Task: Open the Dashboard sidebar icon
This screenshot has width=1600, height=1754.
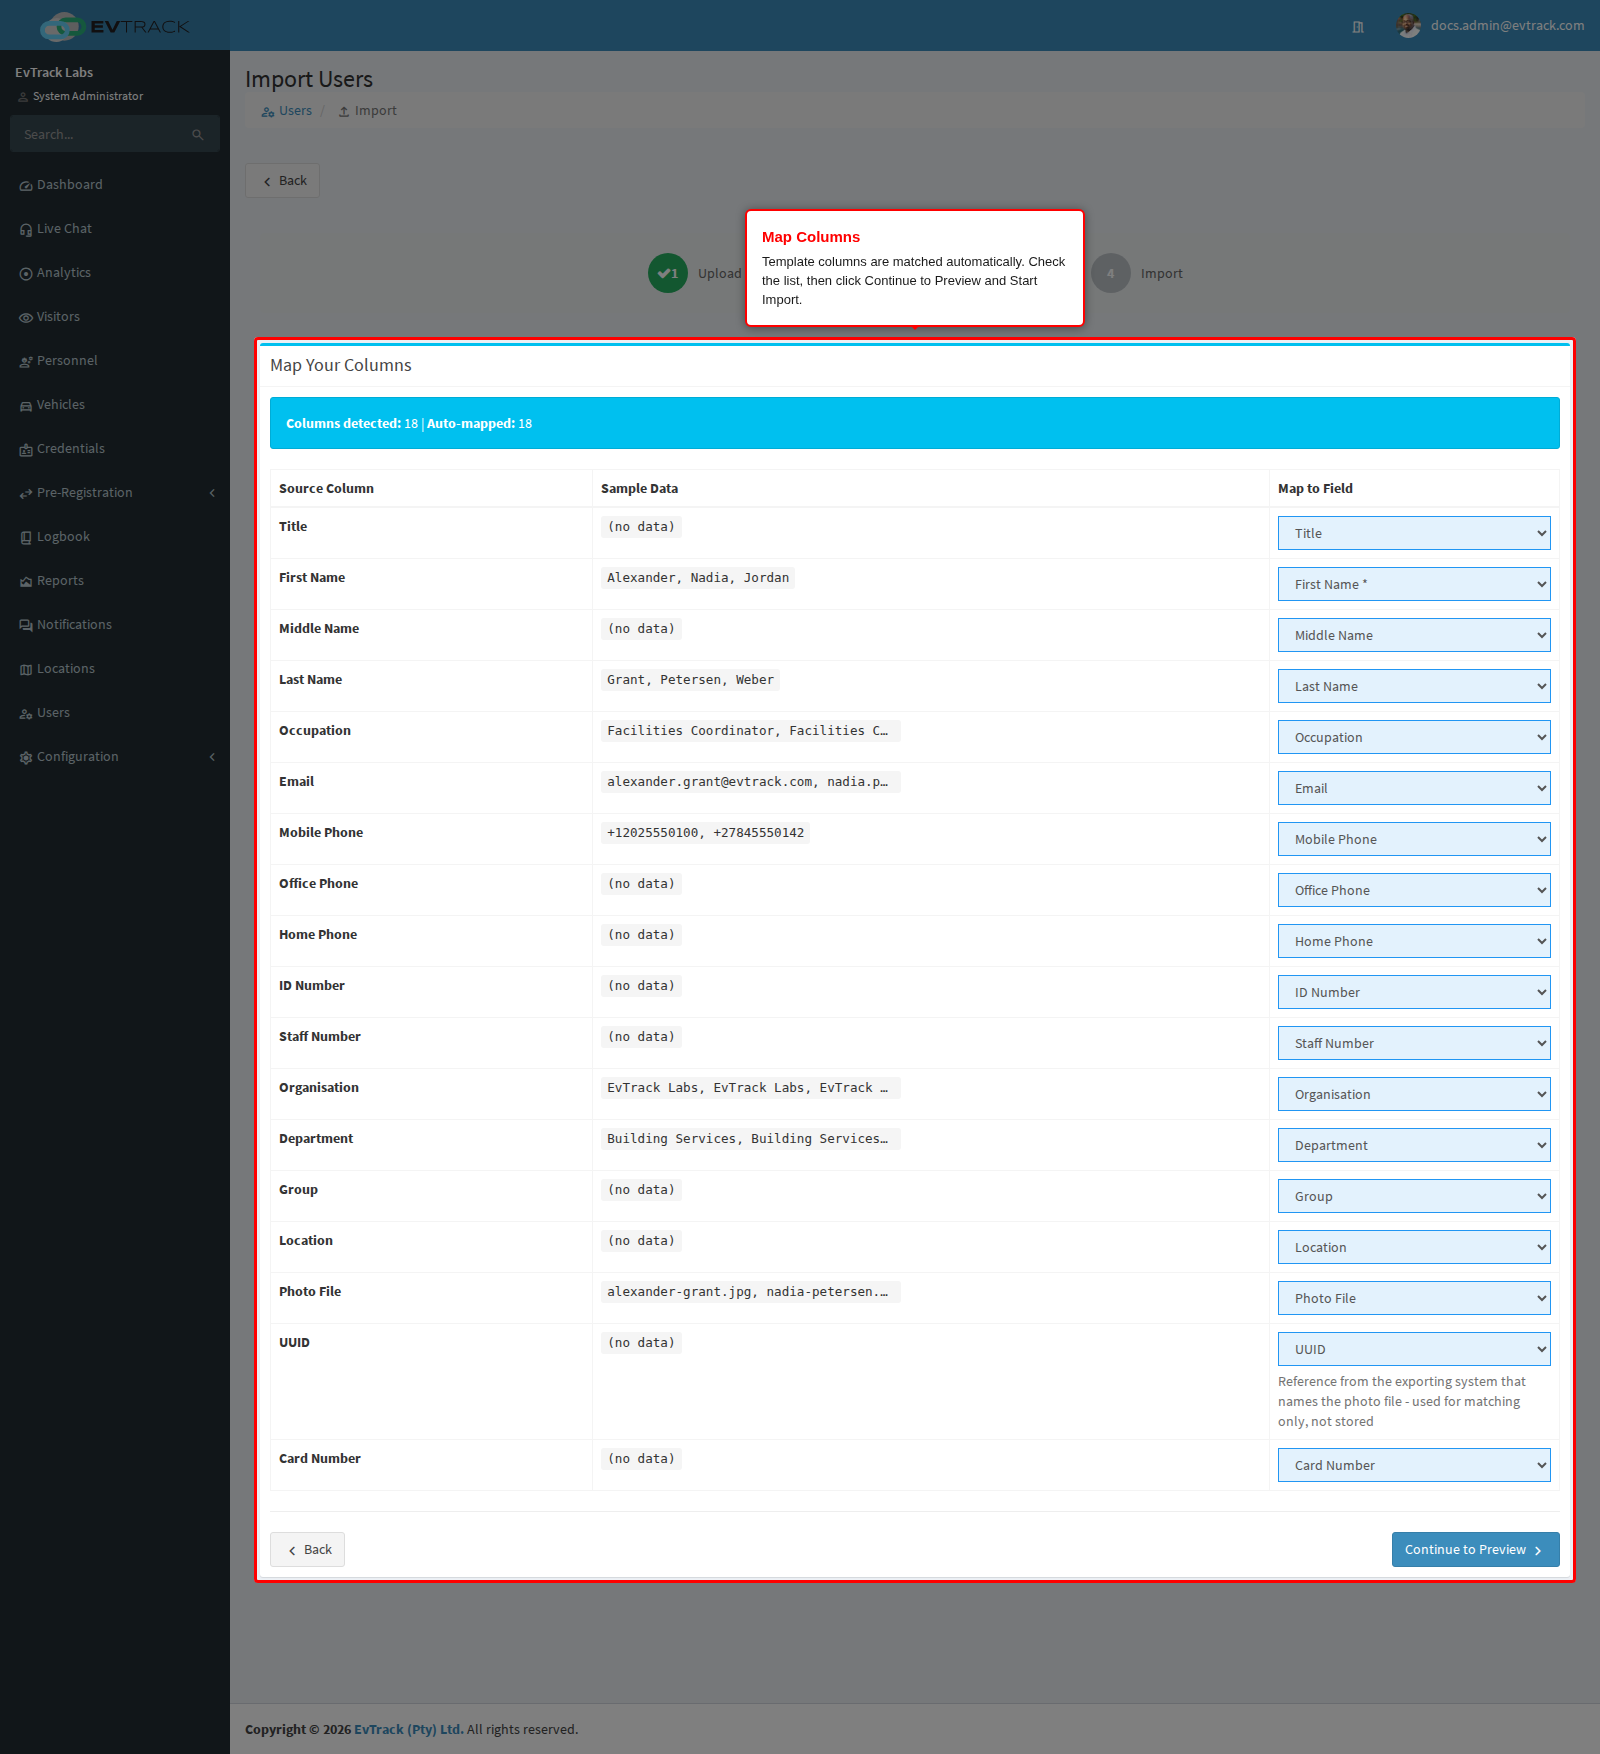Action: coord(26,186)
